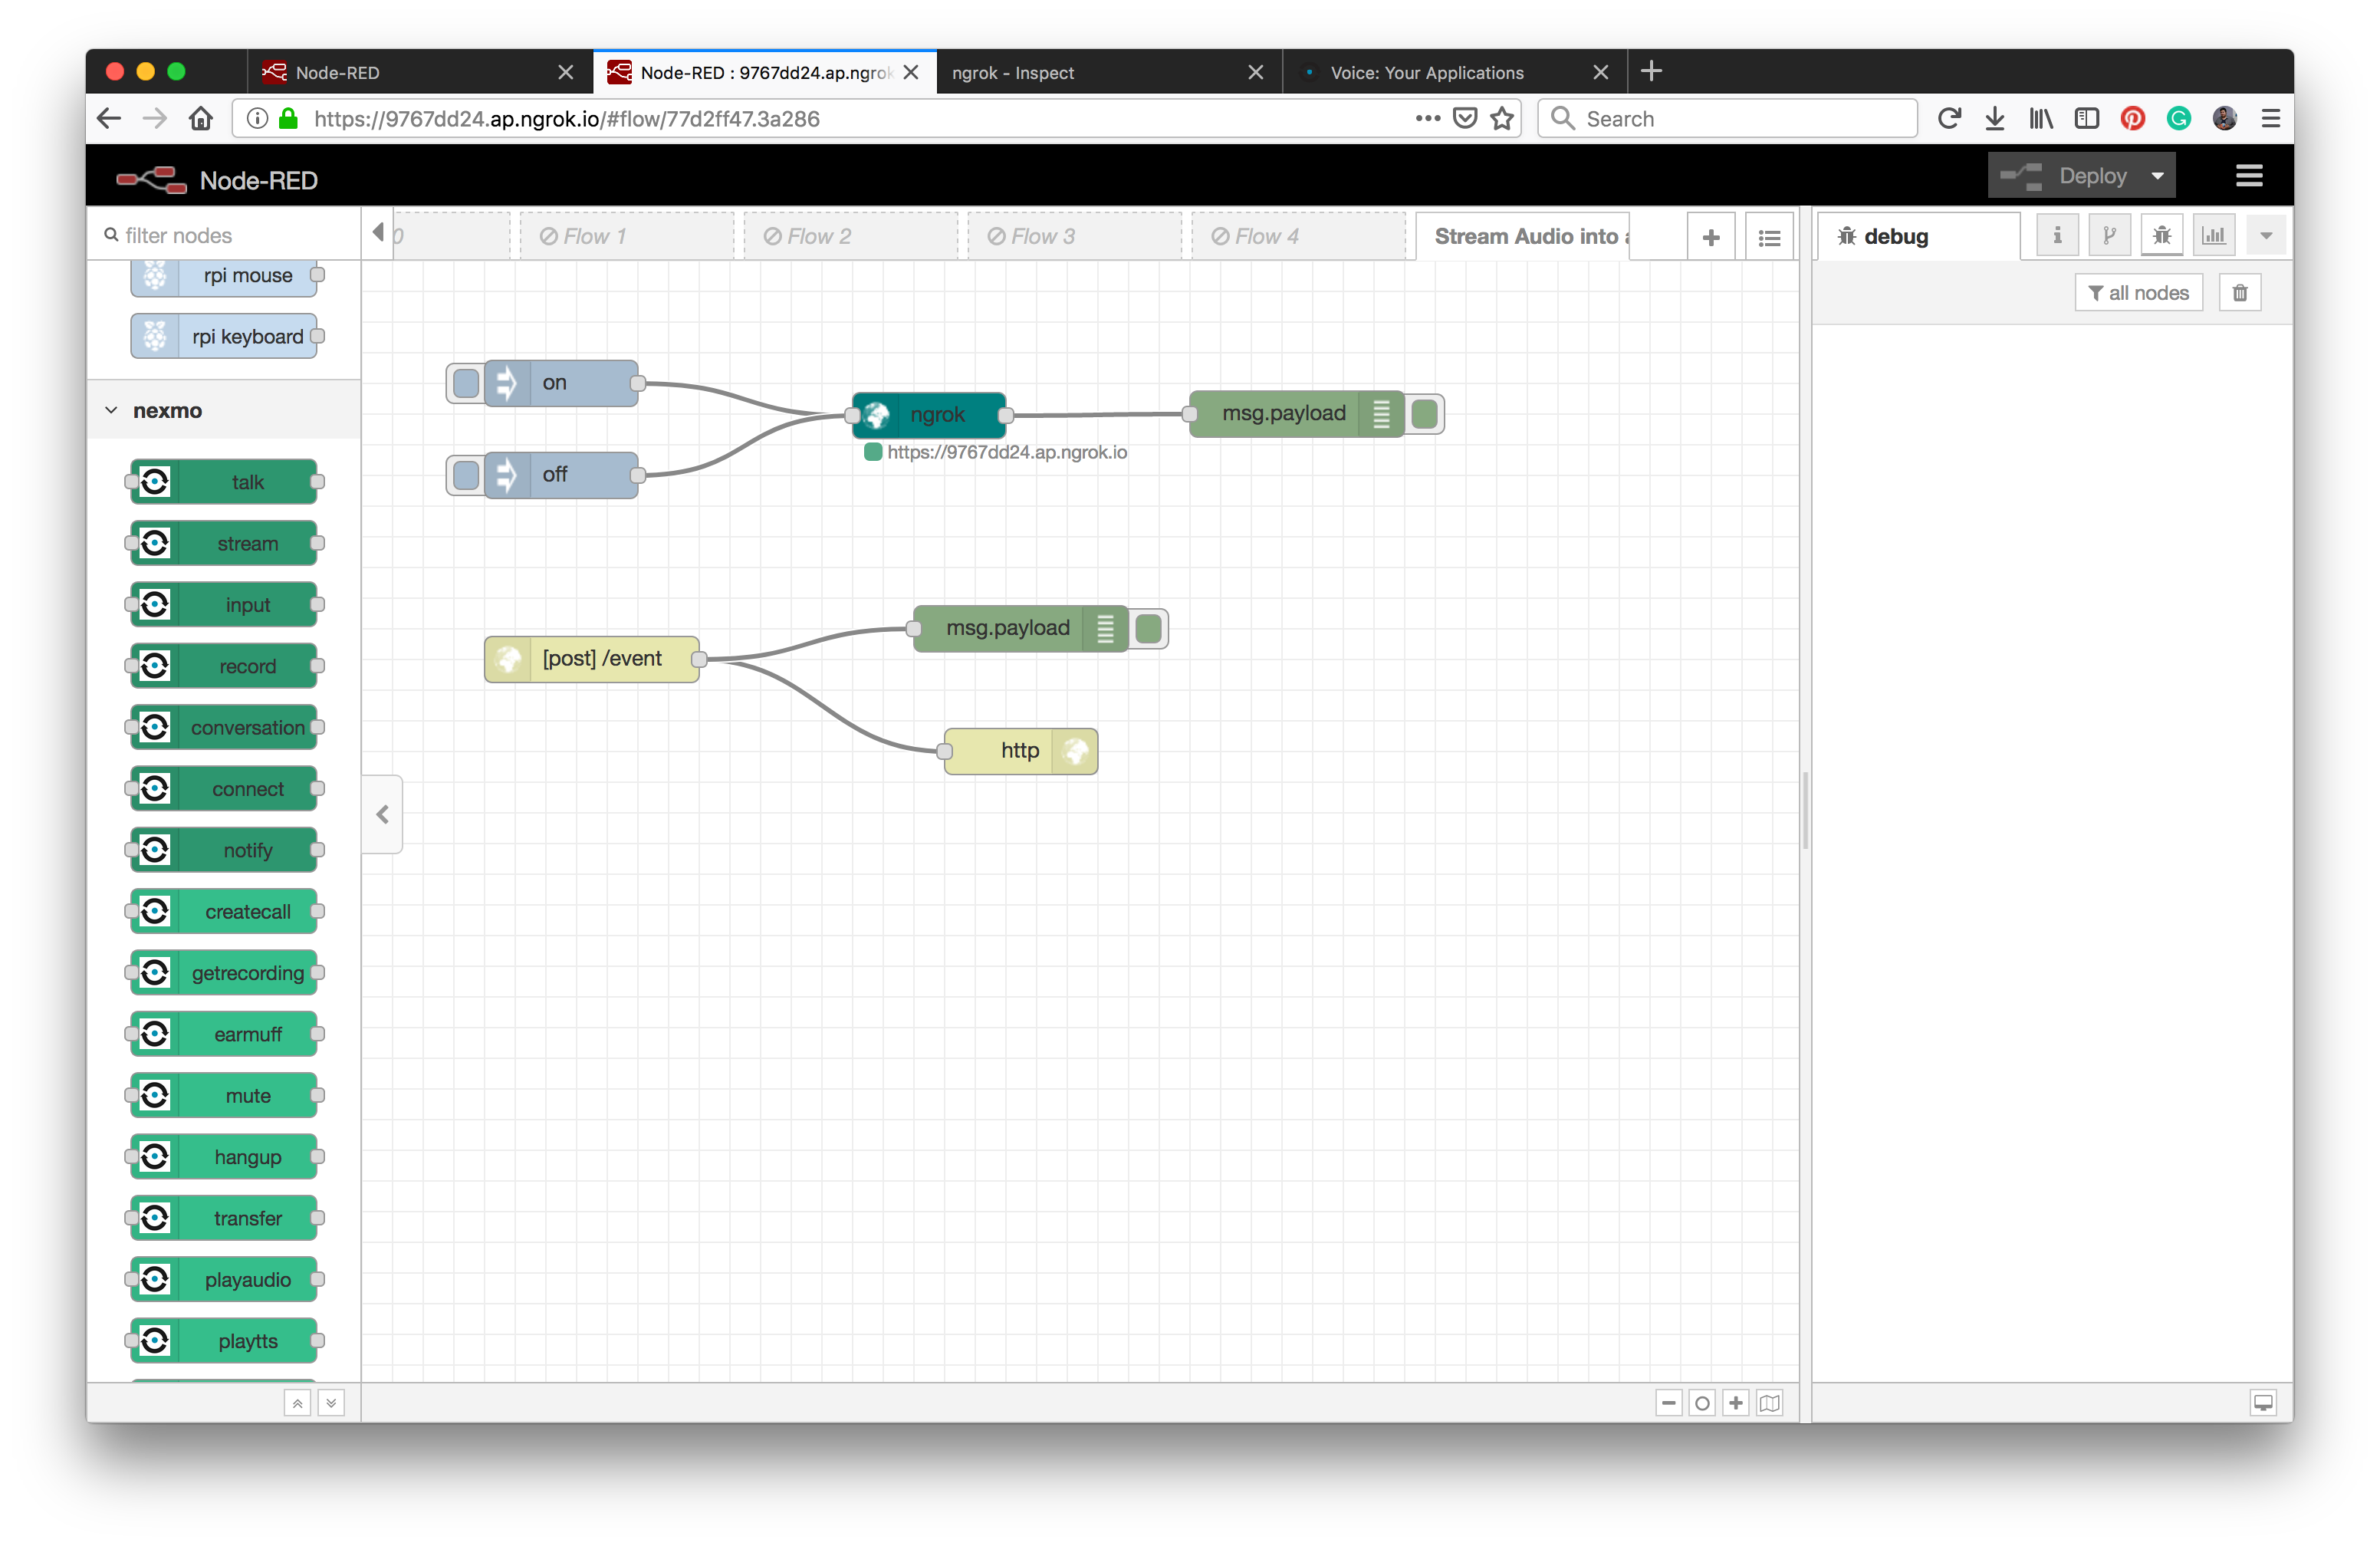This screenshot has height=1546, width=2380.
Task: Toggle the canvas navigator map
Action: tap(1770, 1403)
